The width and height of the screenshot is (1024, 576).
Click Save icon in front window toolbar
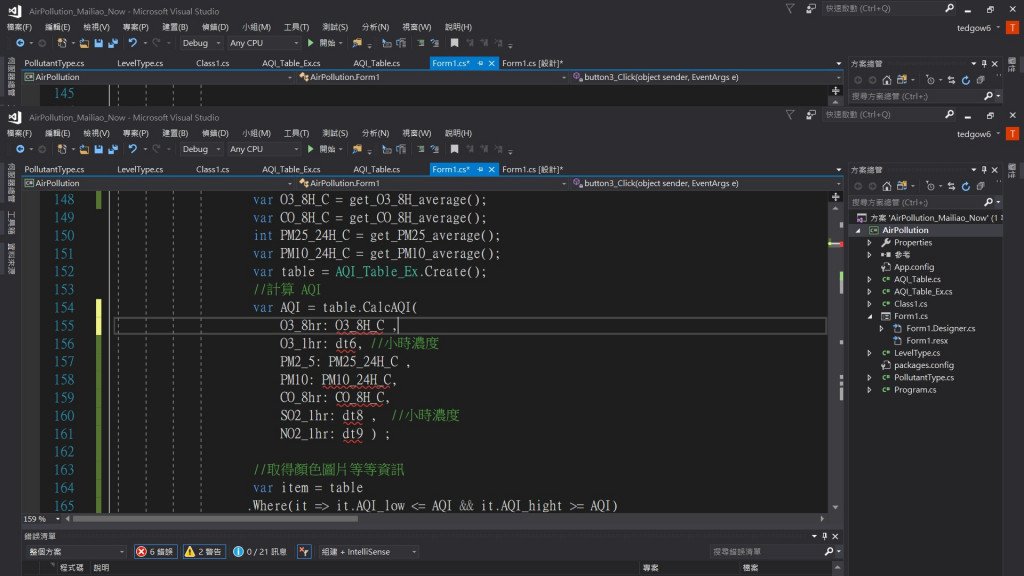(x=98, y=149)
